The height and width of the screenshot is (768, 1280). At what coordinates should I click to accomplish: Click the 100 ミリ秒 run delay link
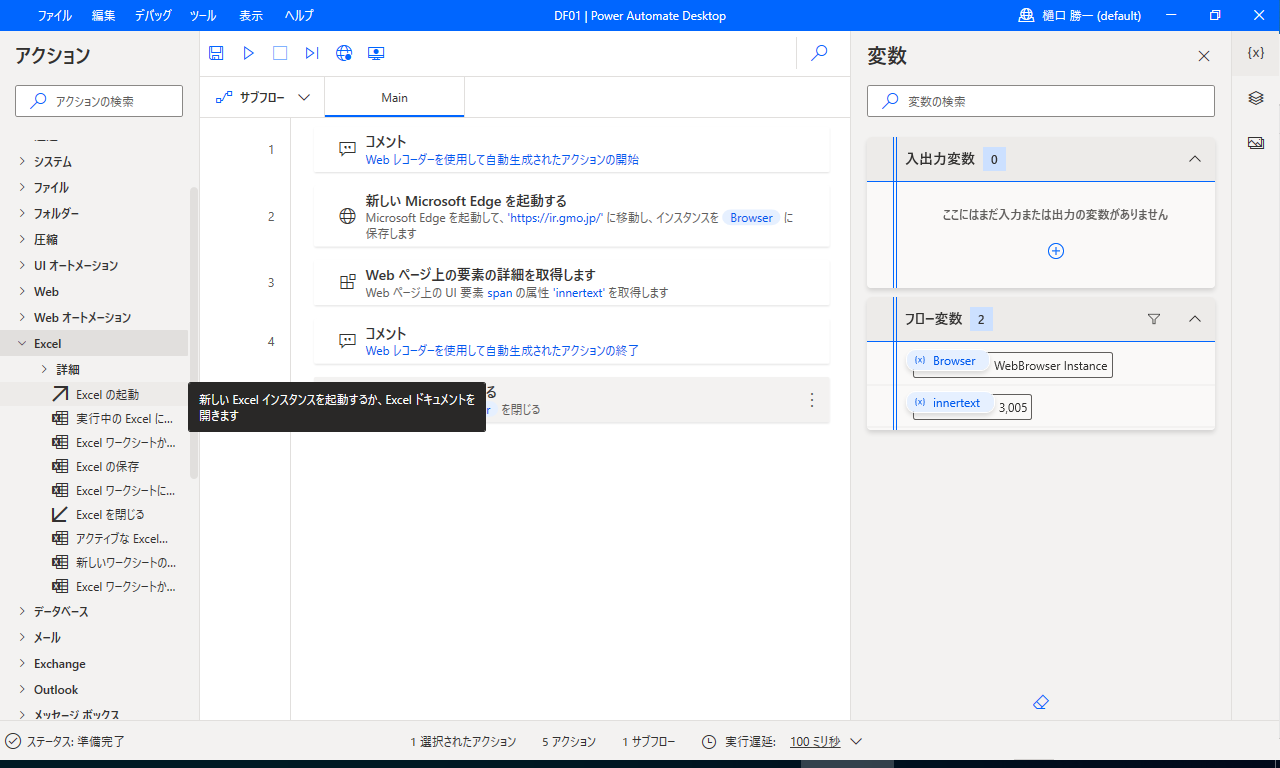click(815, 742)
